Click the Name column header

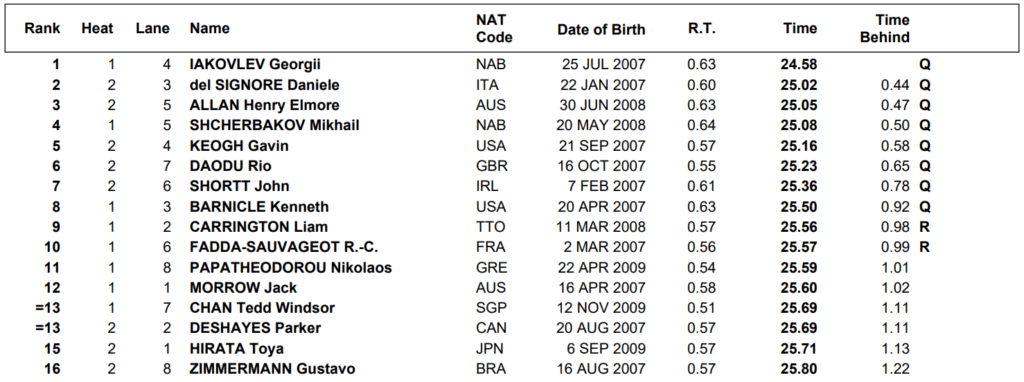coord(210,29)
